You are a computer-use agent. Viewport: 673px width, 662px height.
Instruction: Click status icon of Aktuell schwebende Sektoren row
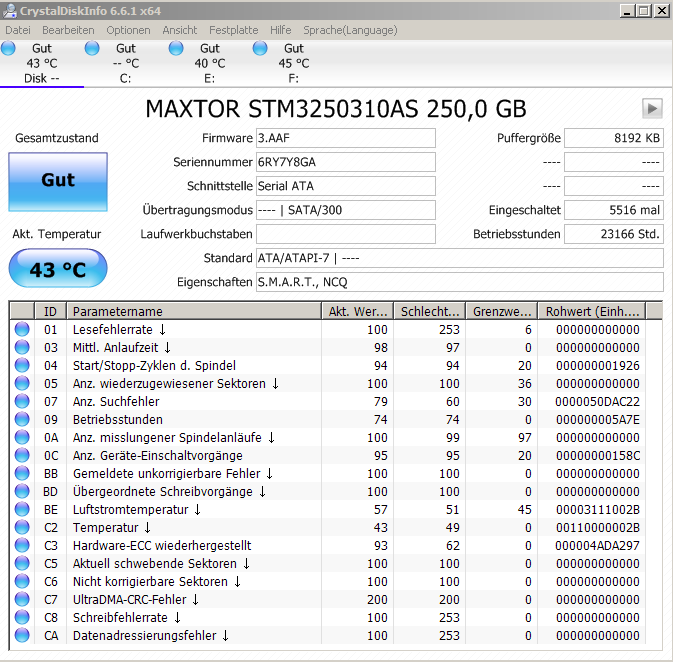coord(22,564)
